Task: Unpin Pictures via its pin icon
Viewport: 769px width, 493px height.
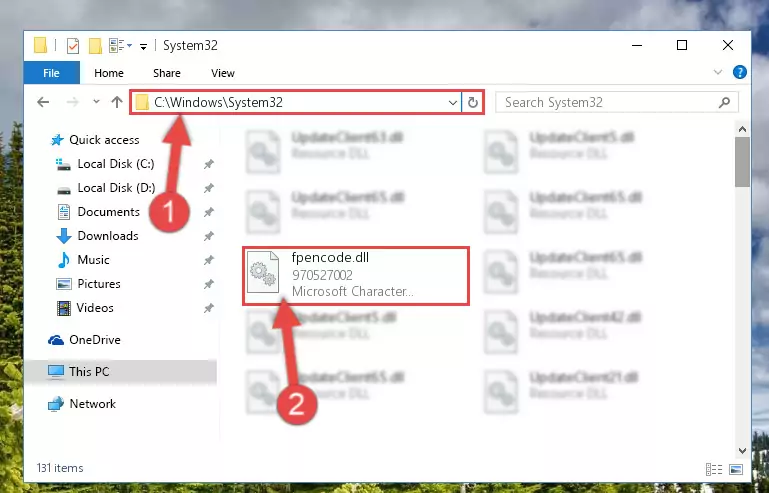Action: pos(209,284)
